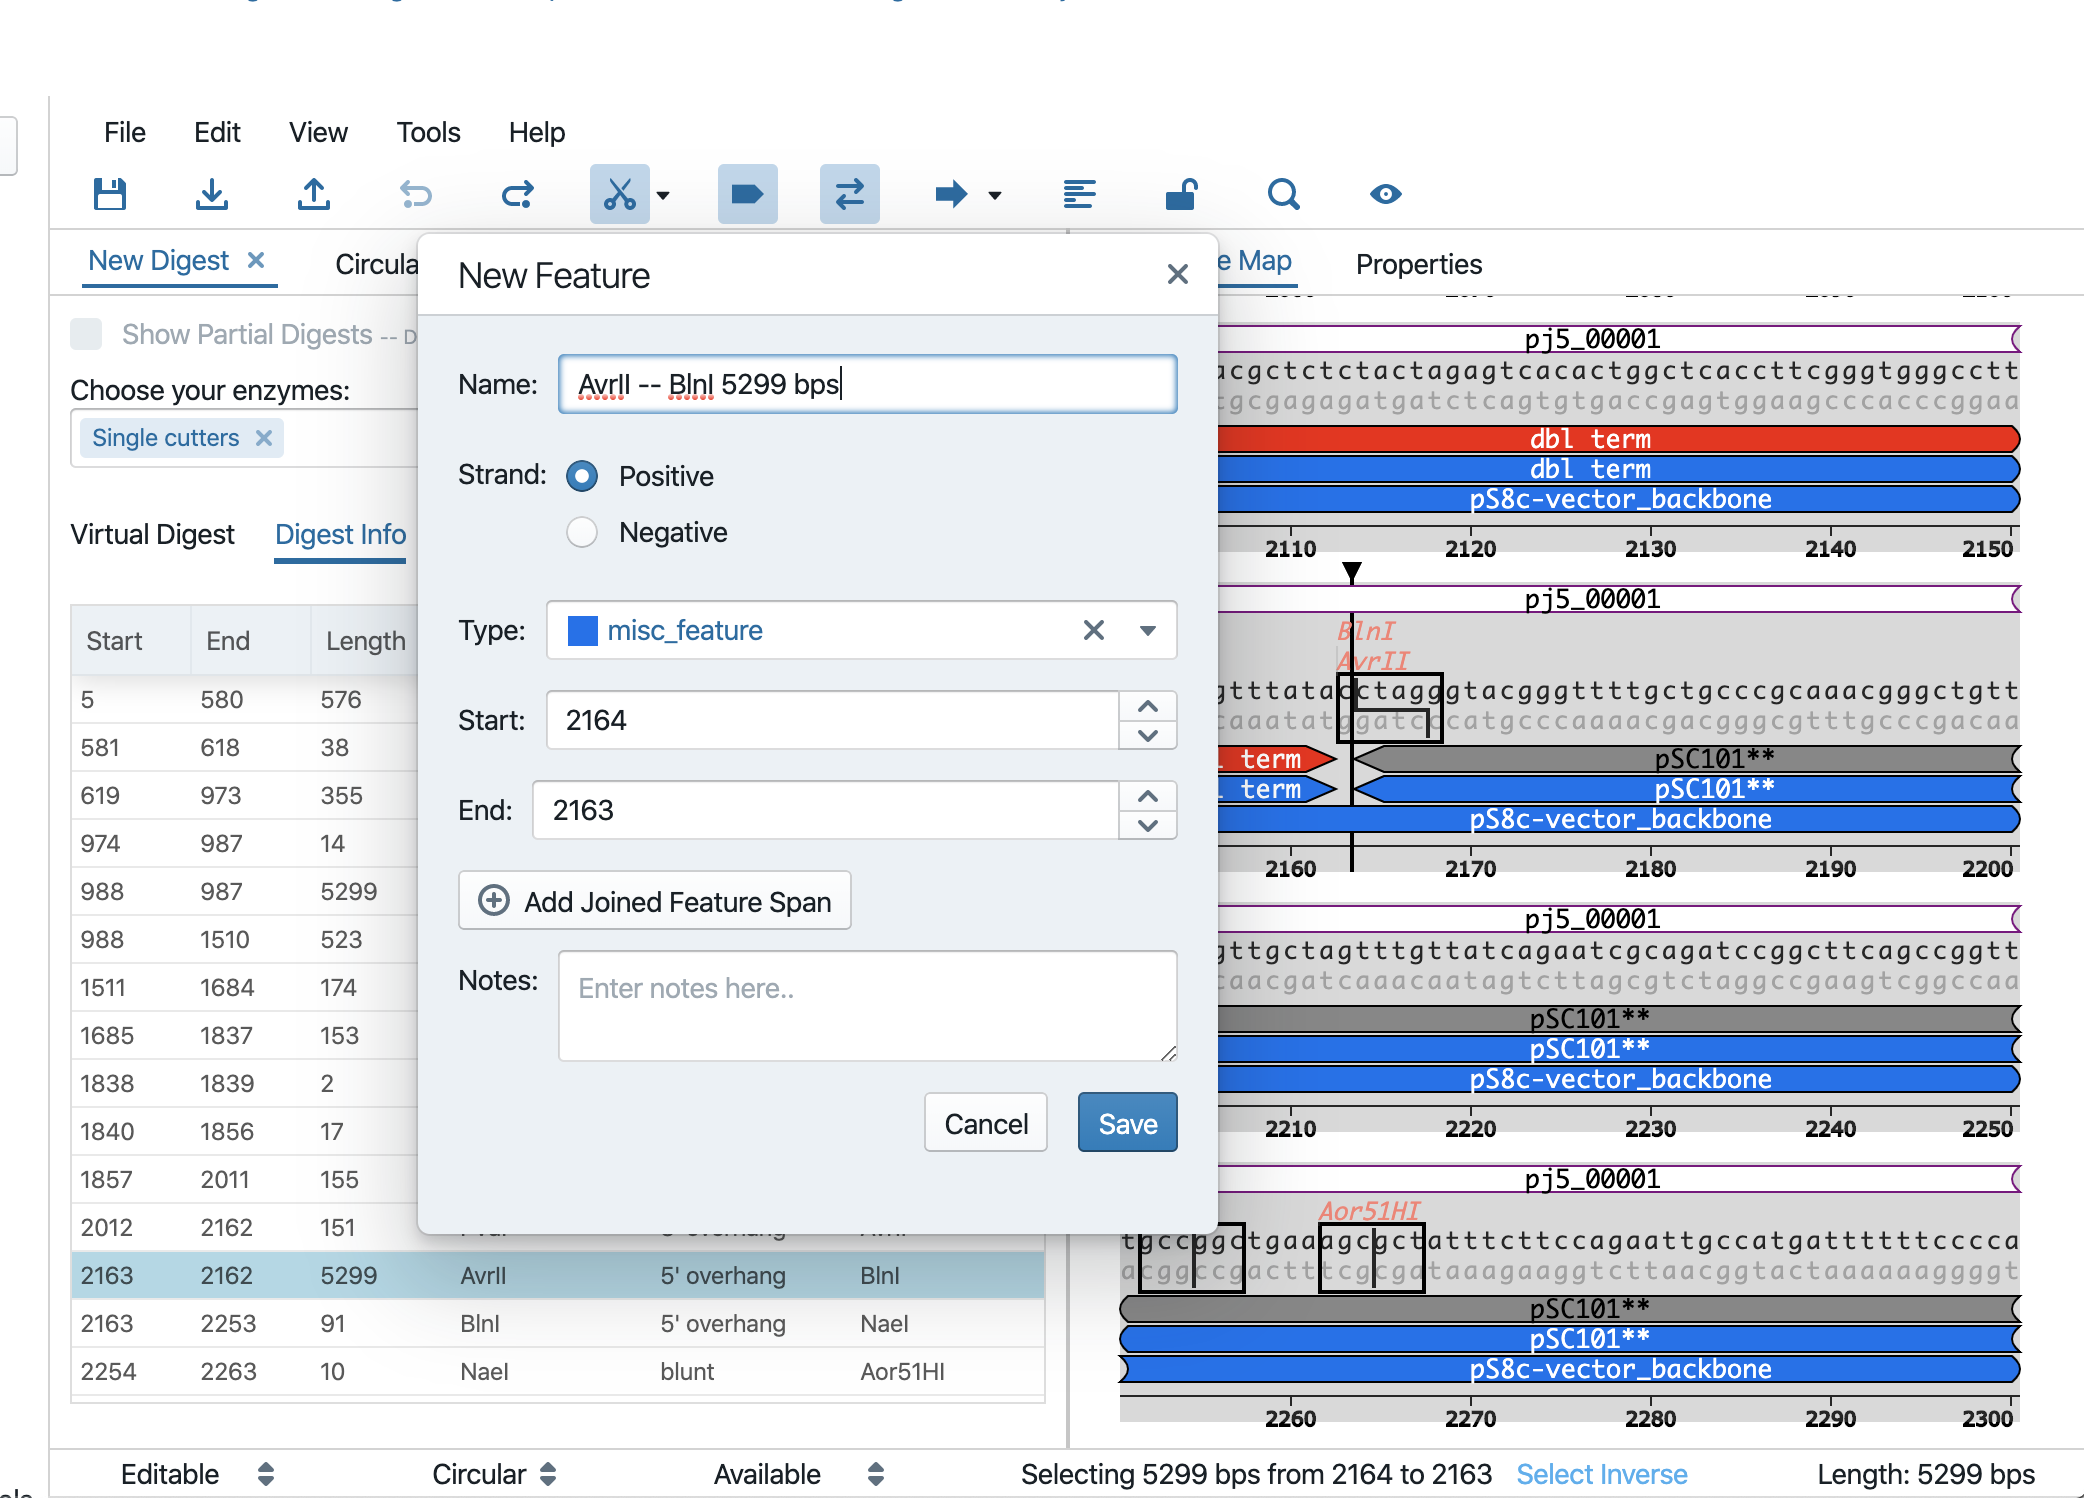The height and width of the screenshot is (1498, 2084).
Task: Open the search magnifier tool
Action: click(1284, 194)
